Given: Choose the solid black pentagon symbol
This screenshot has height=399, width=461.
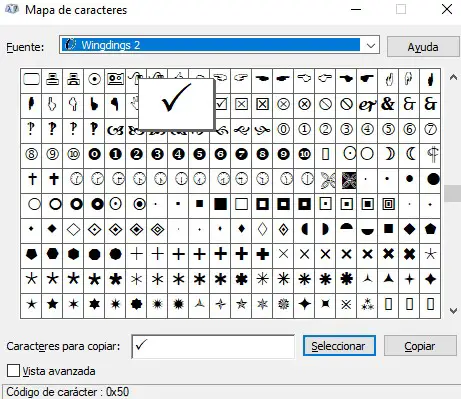Looking at the screenshot, I should (x=430, y=229).
